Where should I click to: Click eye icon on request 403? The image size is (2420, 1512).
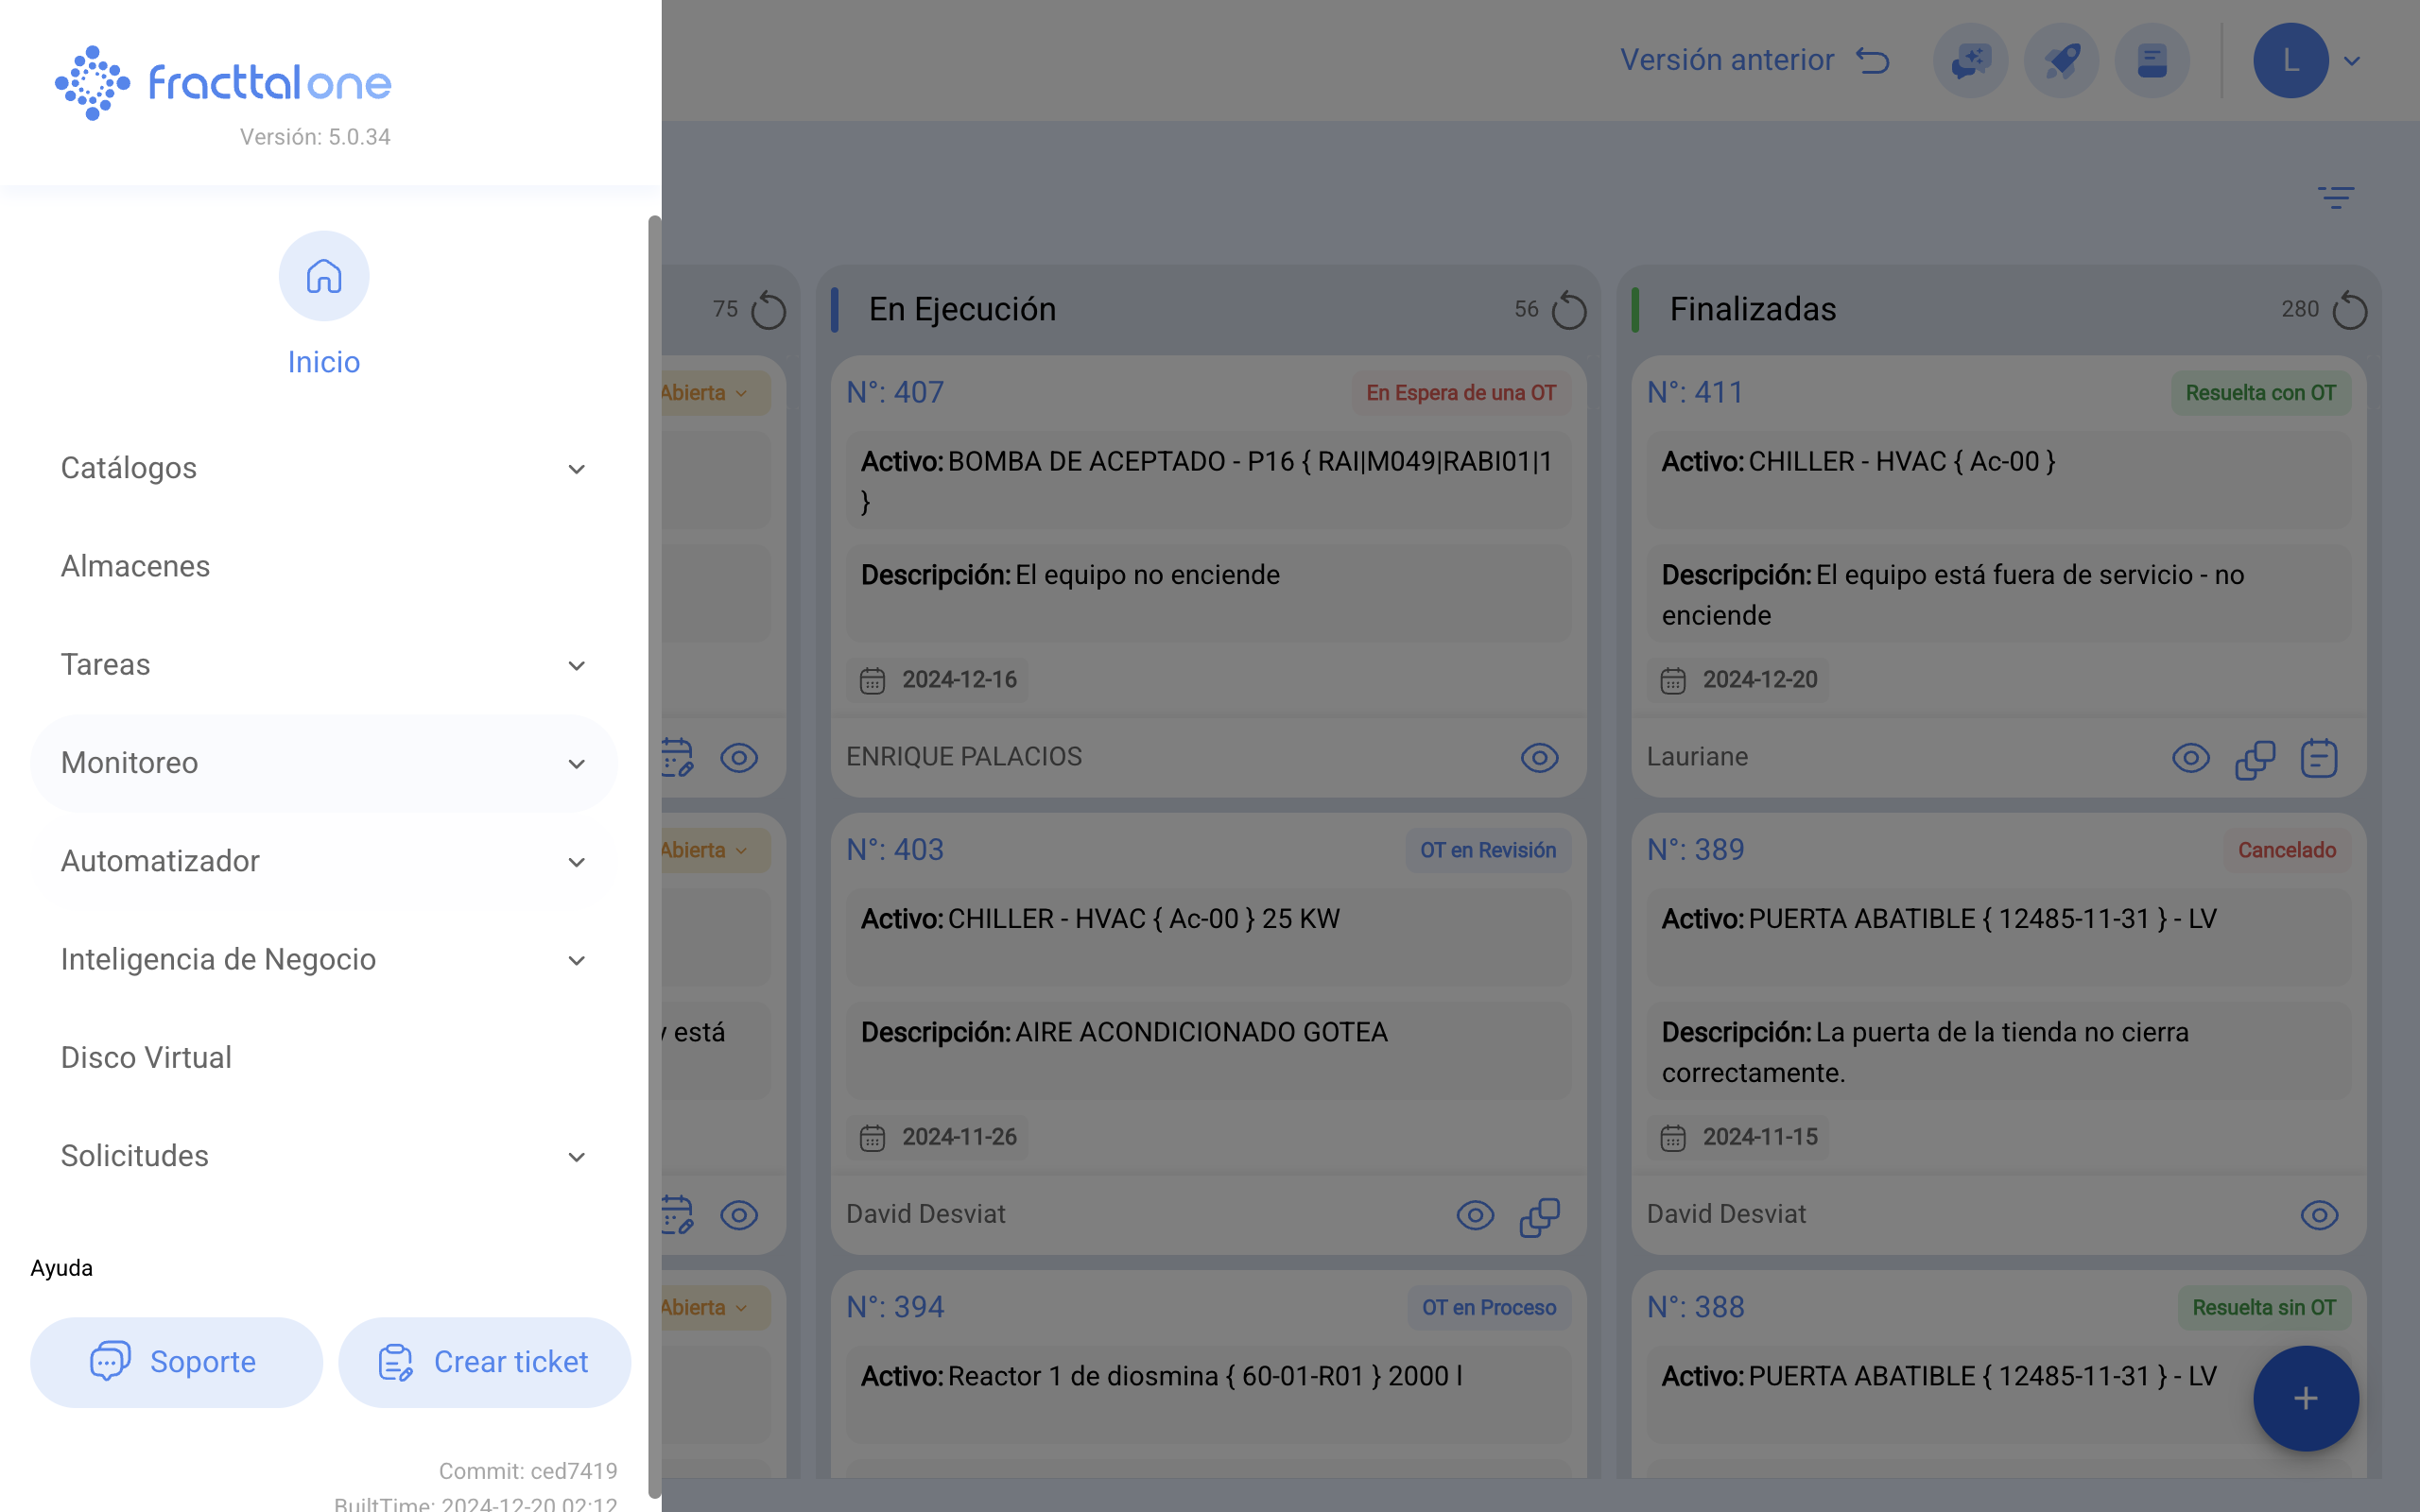tap(1475, 1215)
